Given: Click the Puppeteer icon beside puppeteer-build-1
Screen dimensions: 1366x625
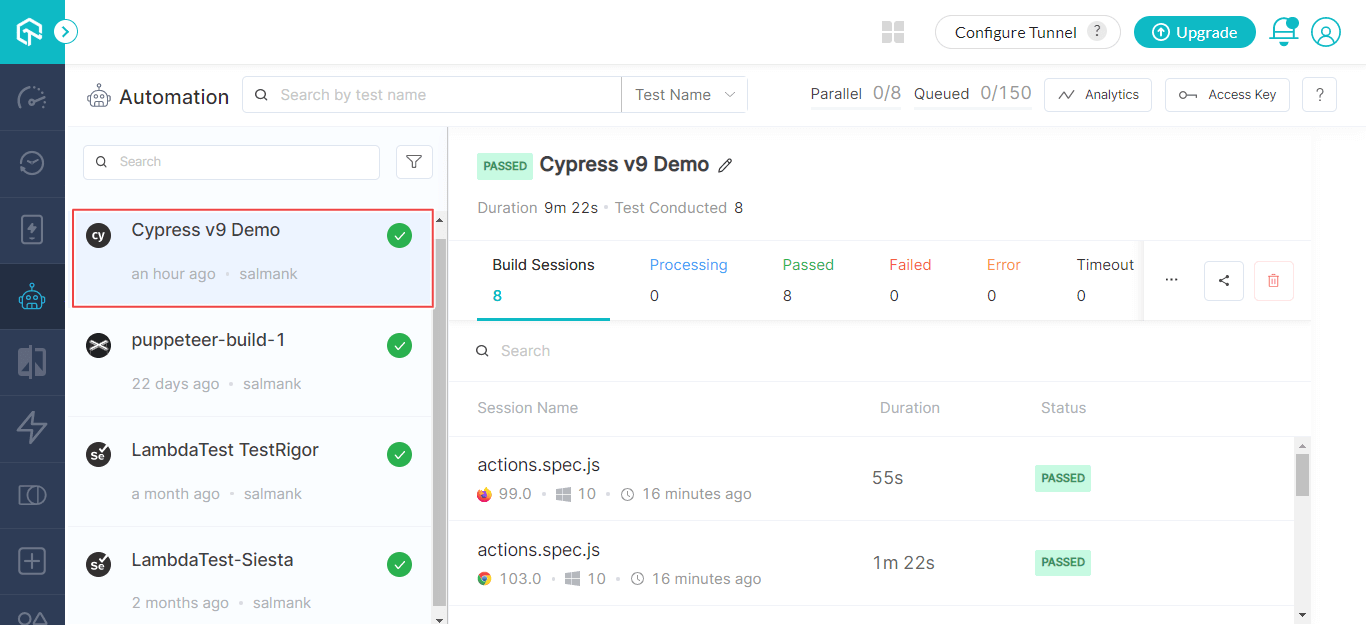Looking at the screenshot, I should [98, 346].
